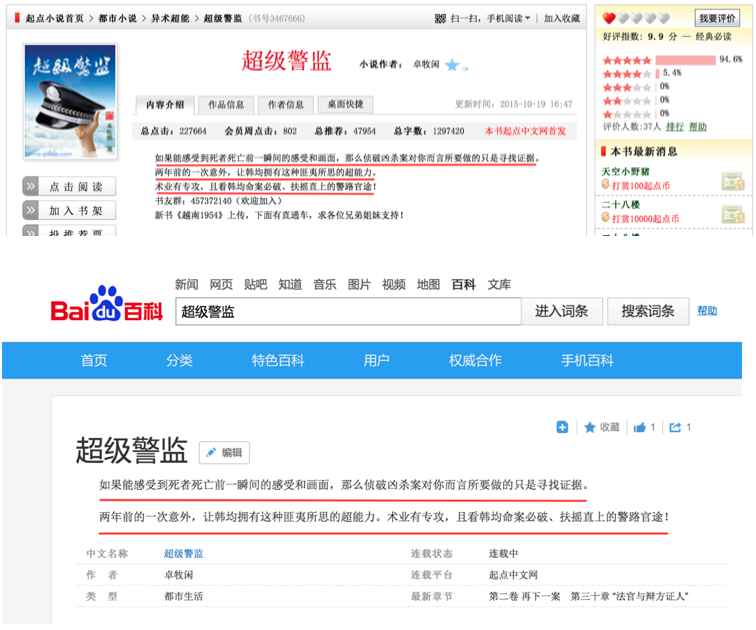Click the five-star rating row
Screen dimensions: 756x630
[x=673, y=60]
